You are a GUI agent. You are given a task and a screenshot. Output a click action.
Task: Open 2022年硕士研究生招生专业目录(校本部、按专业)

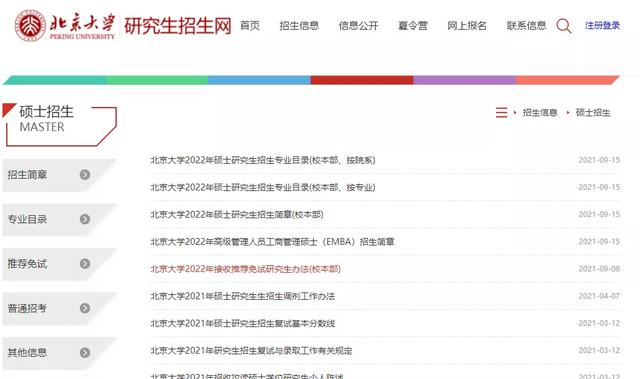263,187
